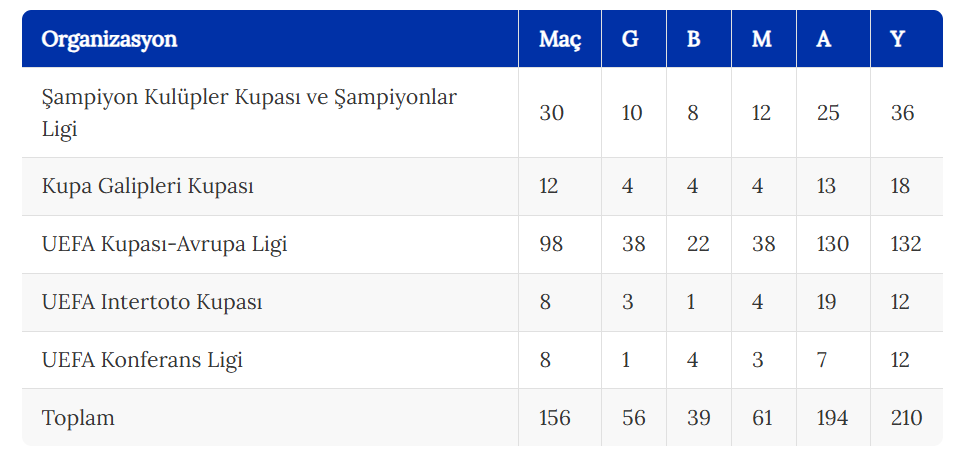
Task: Select UEFA Kupası-Avrupa Ligi row label
Action: (164, 244)
